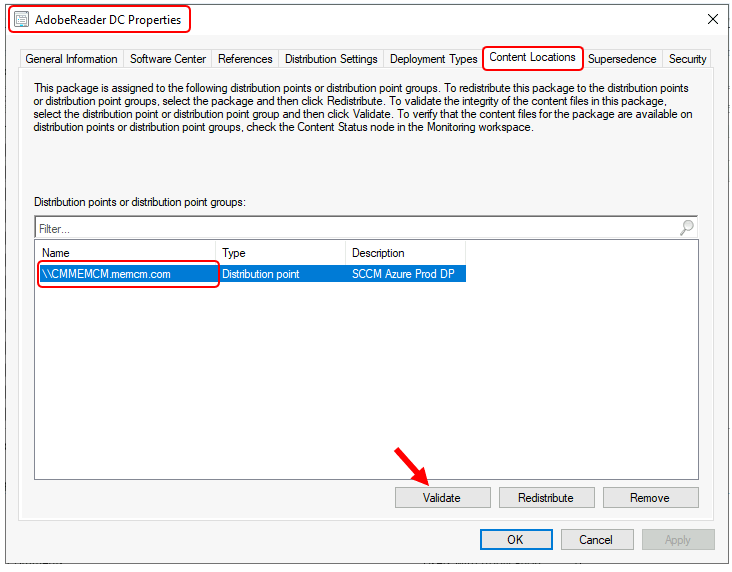Viewport: 732px width, 572px height.
Task: Open the References tab
Action: 245,59
